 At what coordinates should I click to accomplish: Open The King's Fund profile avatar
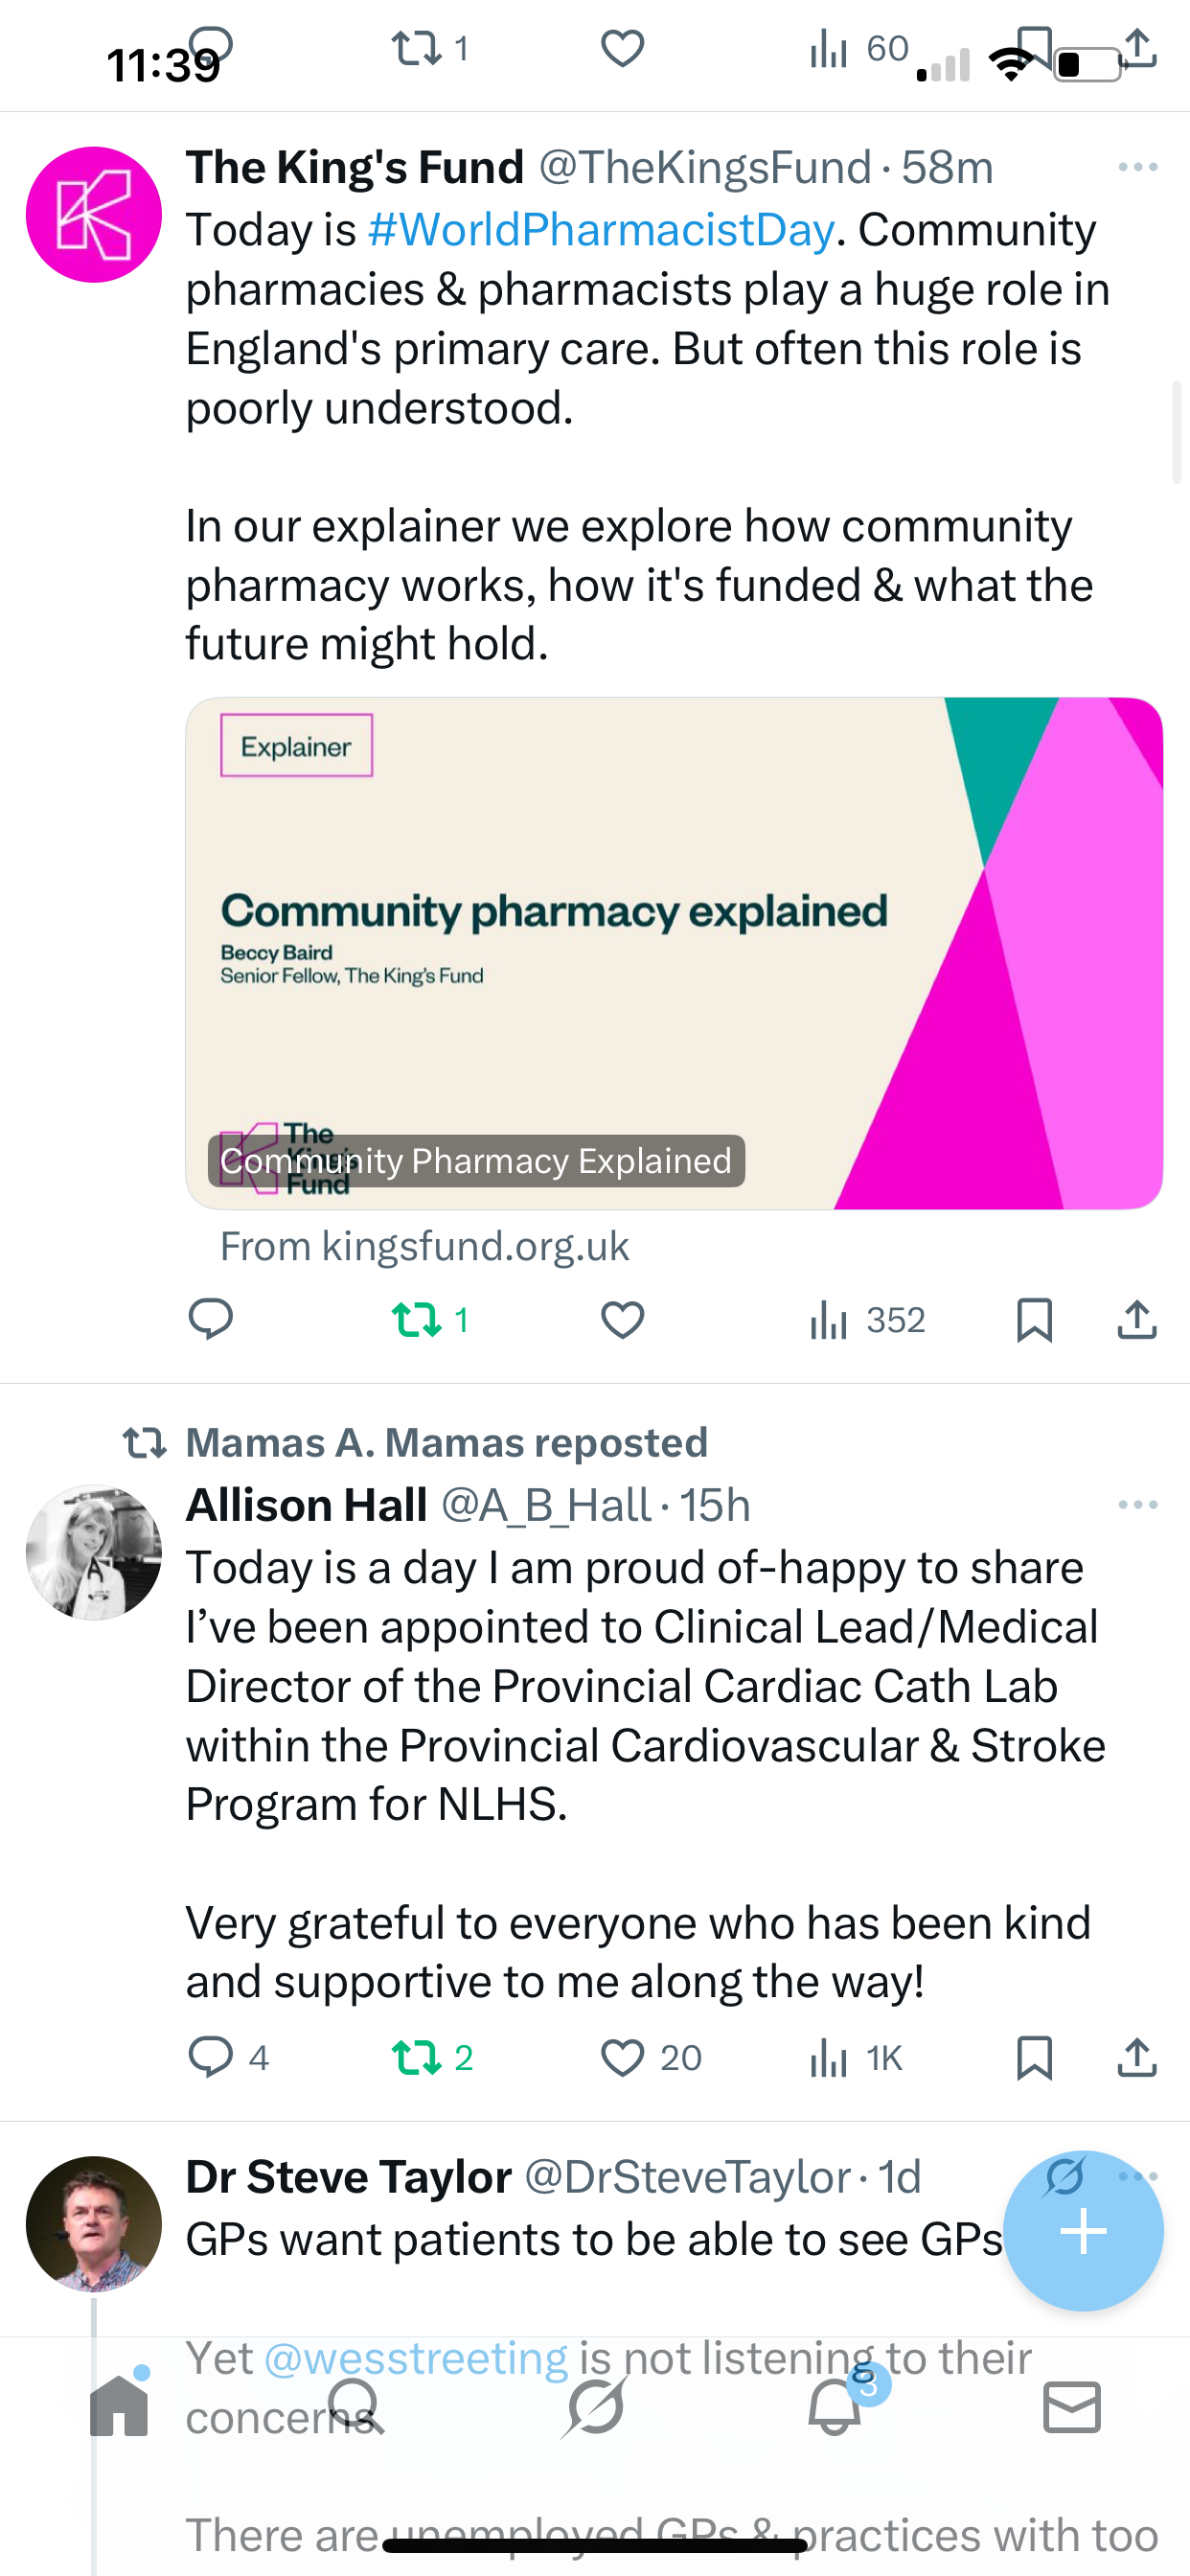click(94, 215)
